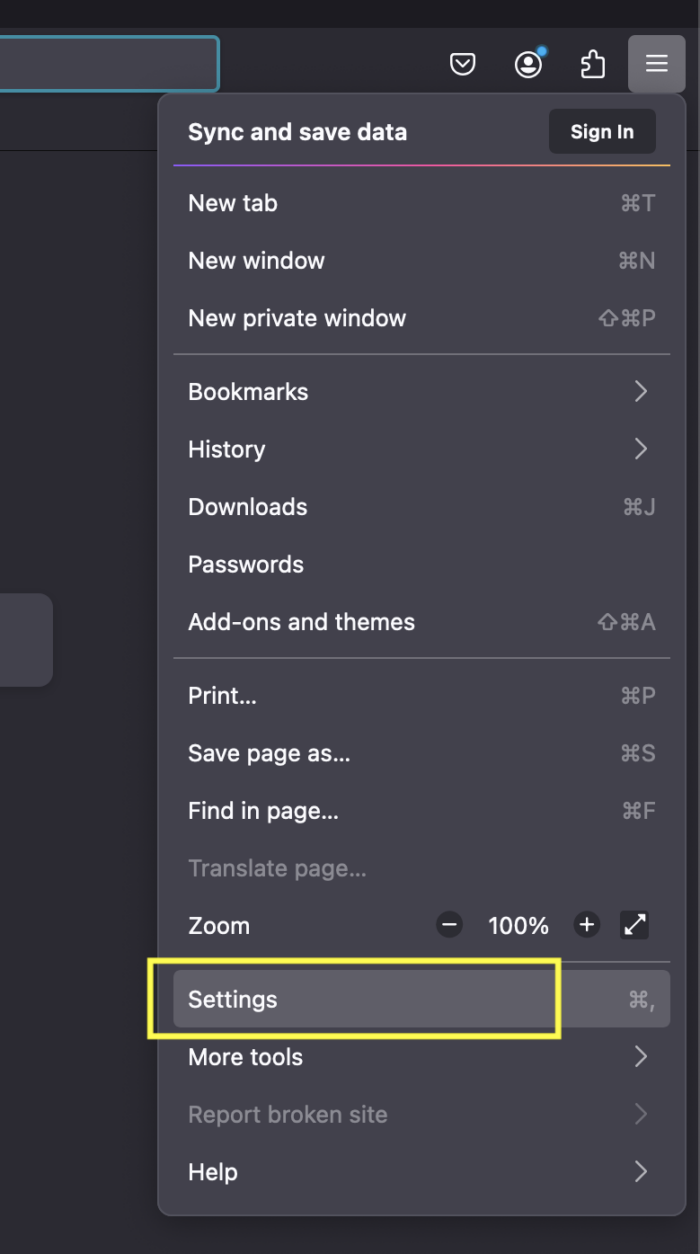Open the Pocket save icon
This screenshot has width=700, height=1254.
[x=463, y=63]
